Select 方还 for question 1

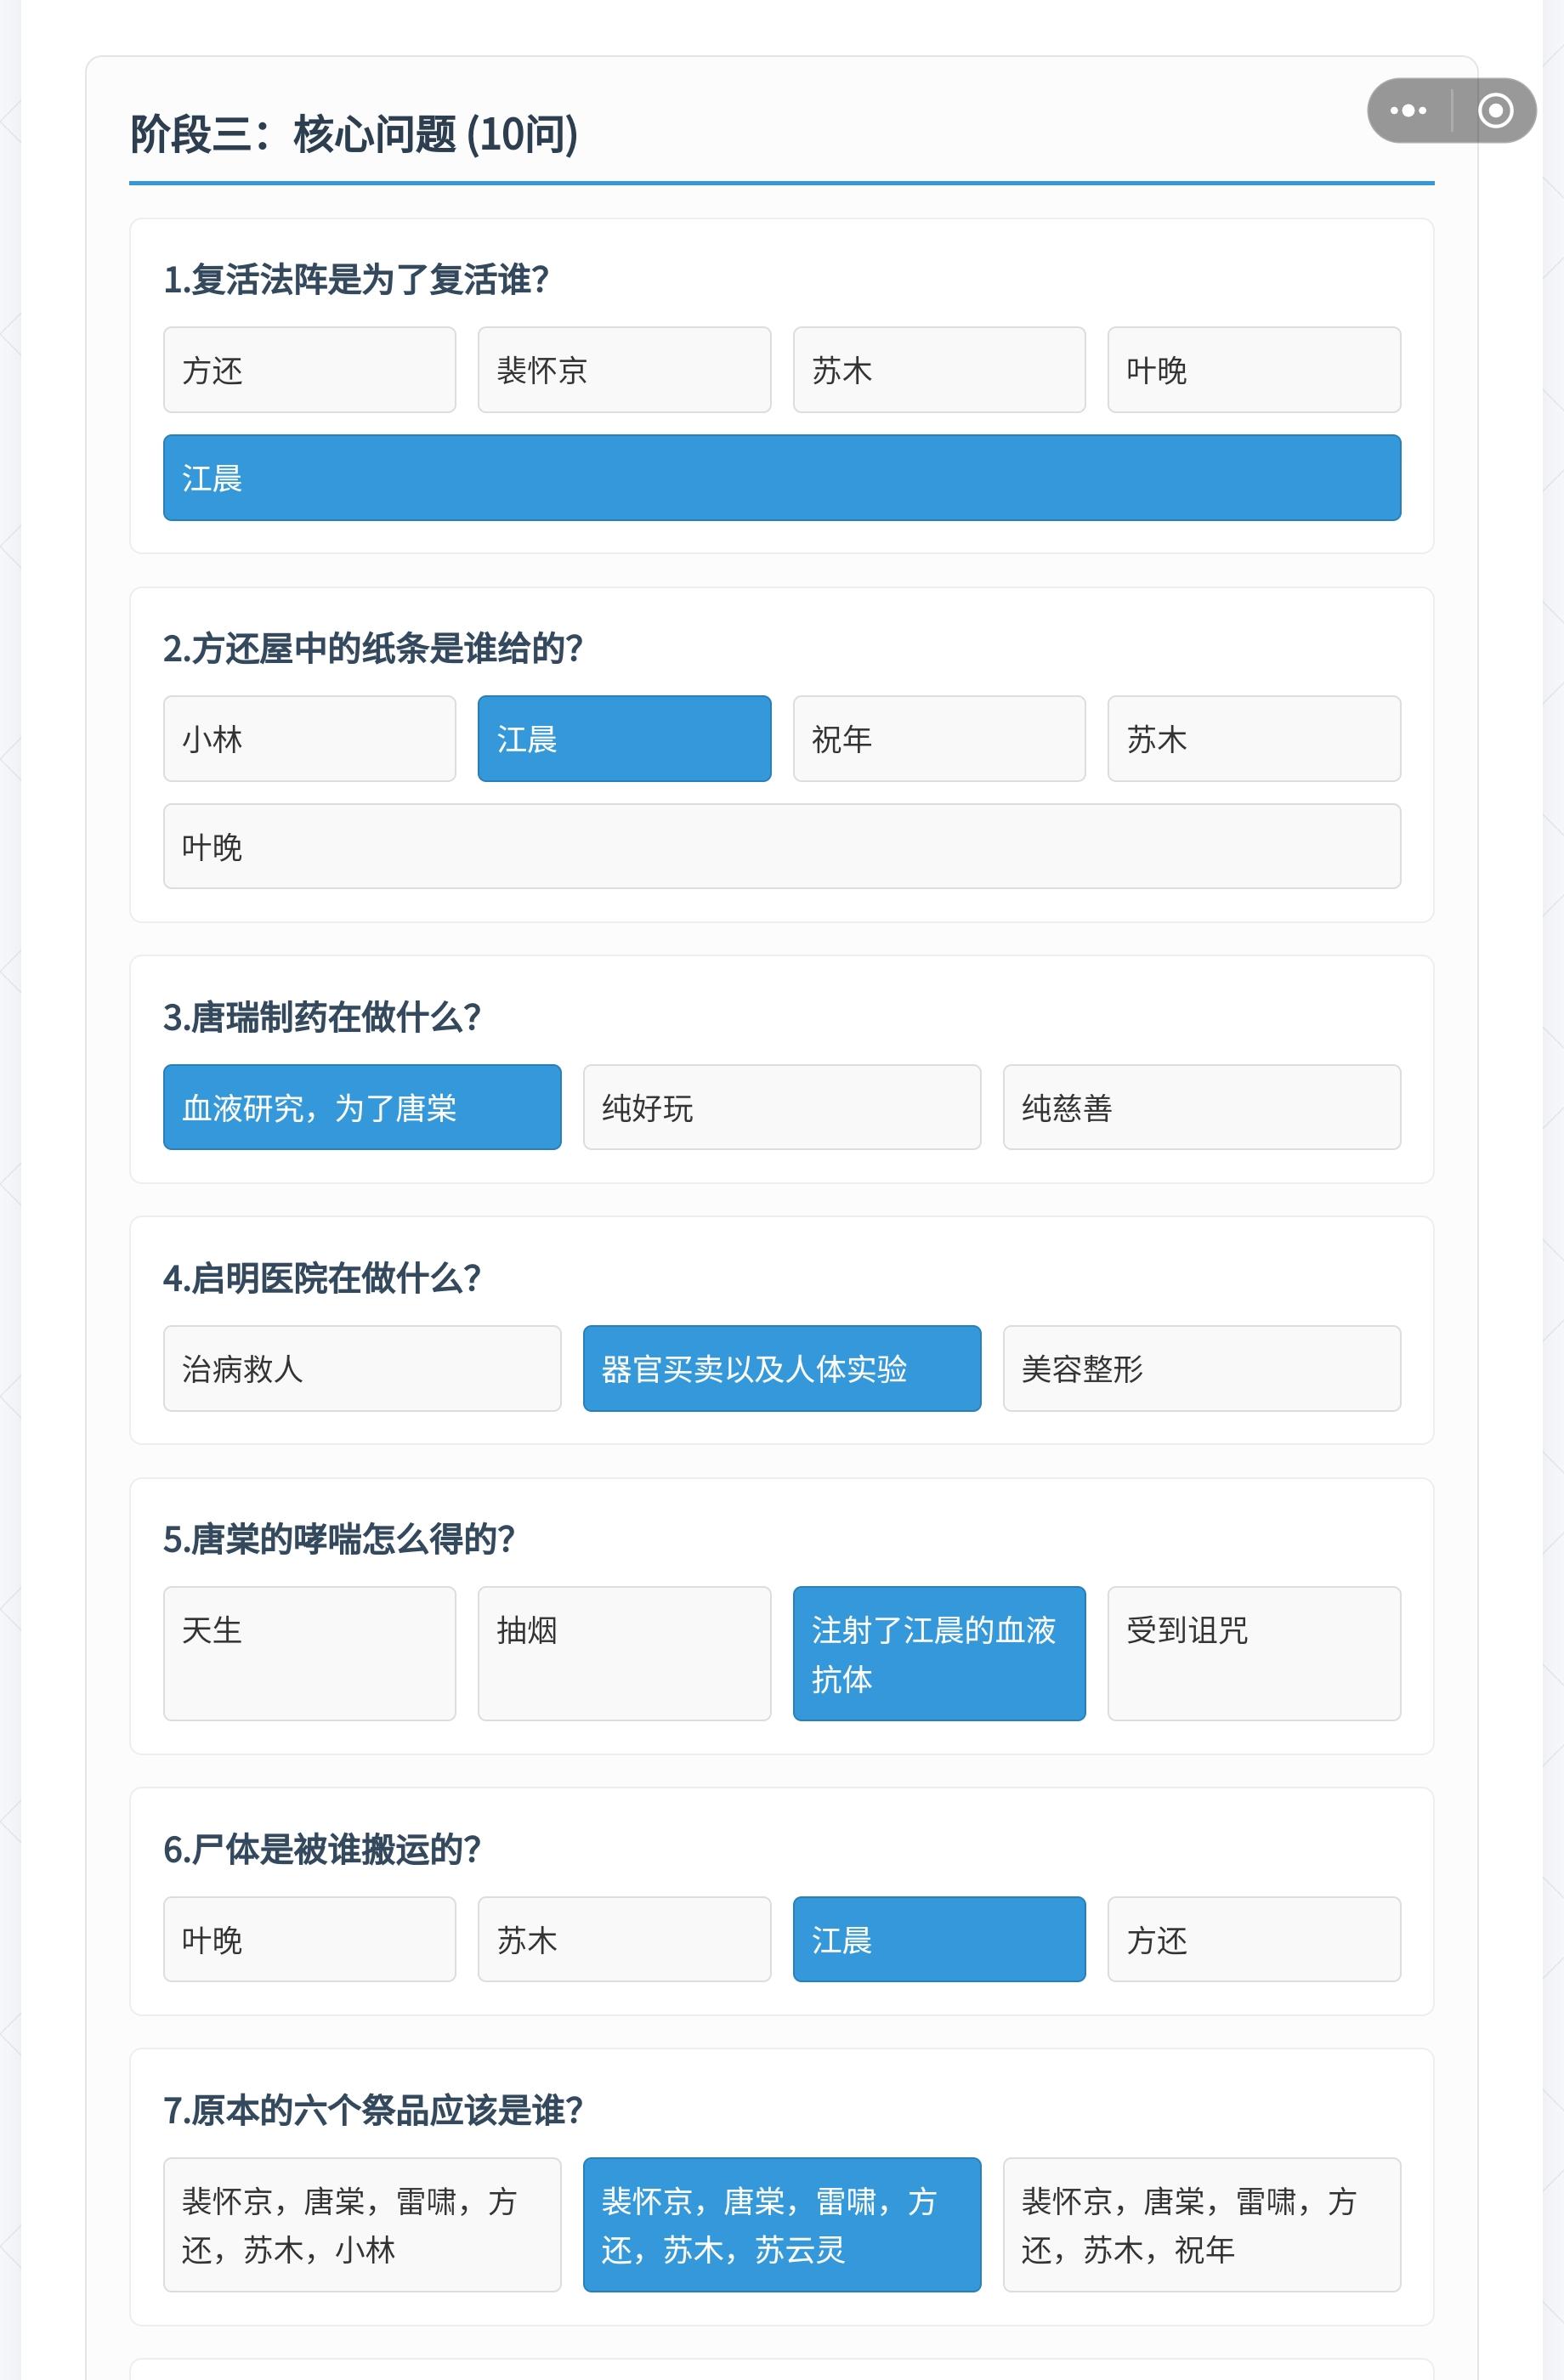pyautogui.click(x=309, y=370)
